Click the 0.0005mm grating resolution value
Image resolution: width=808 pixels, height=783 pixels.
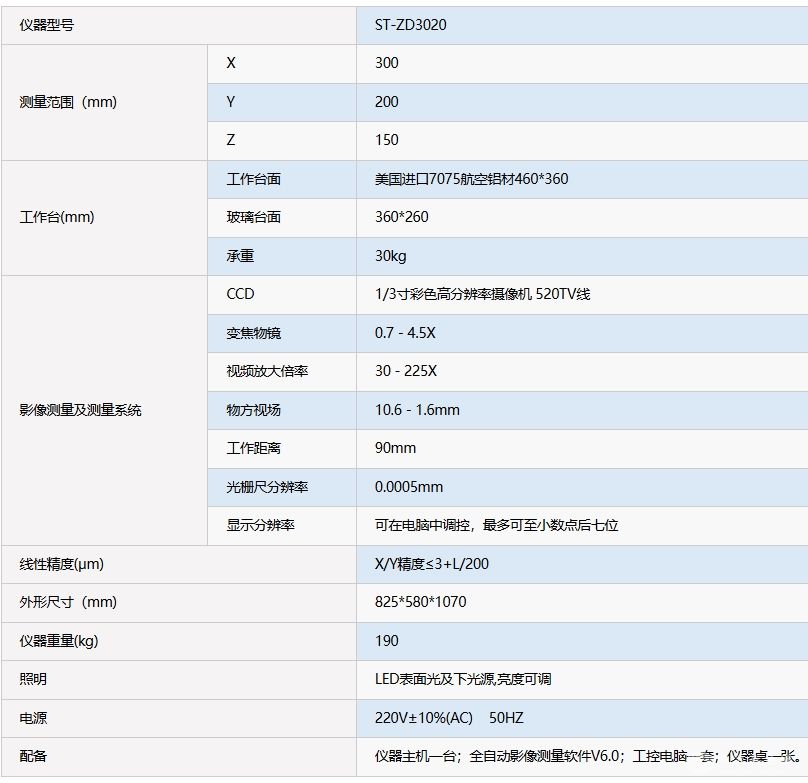click(x=408, y=487)
